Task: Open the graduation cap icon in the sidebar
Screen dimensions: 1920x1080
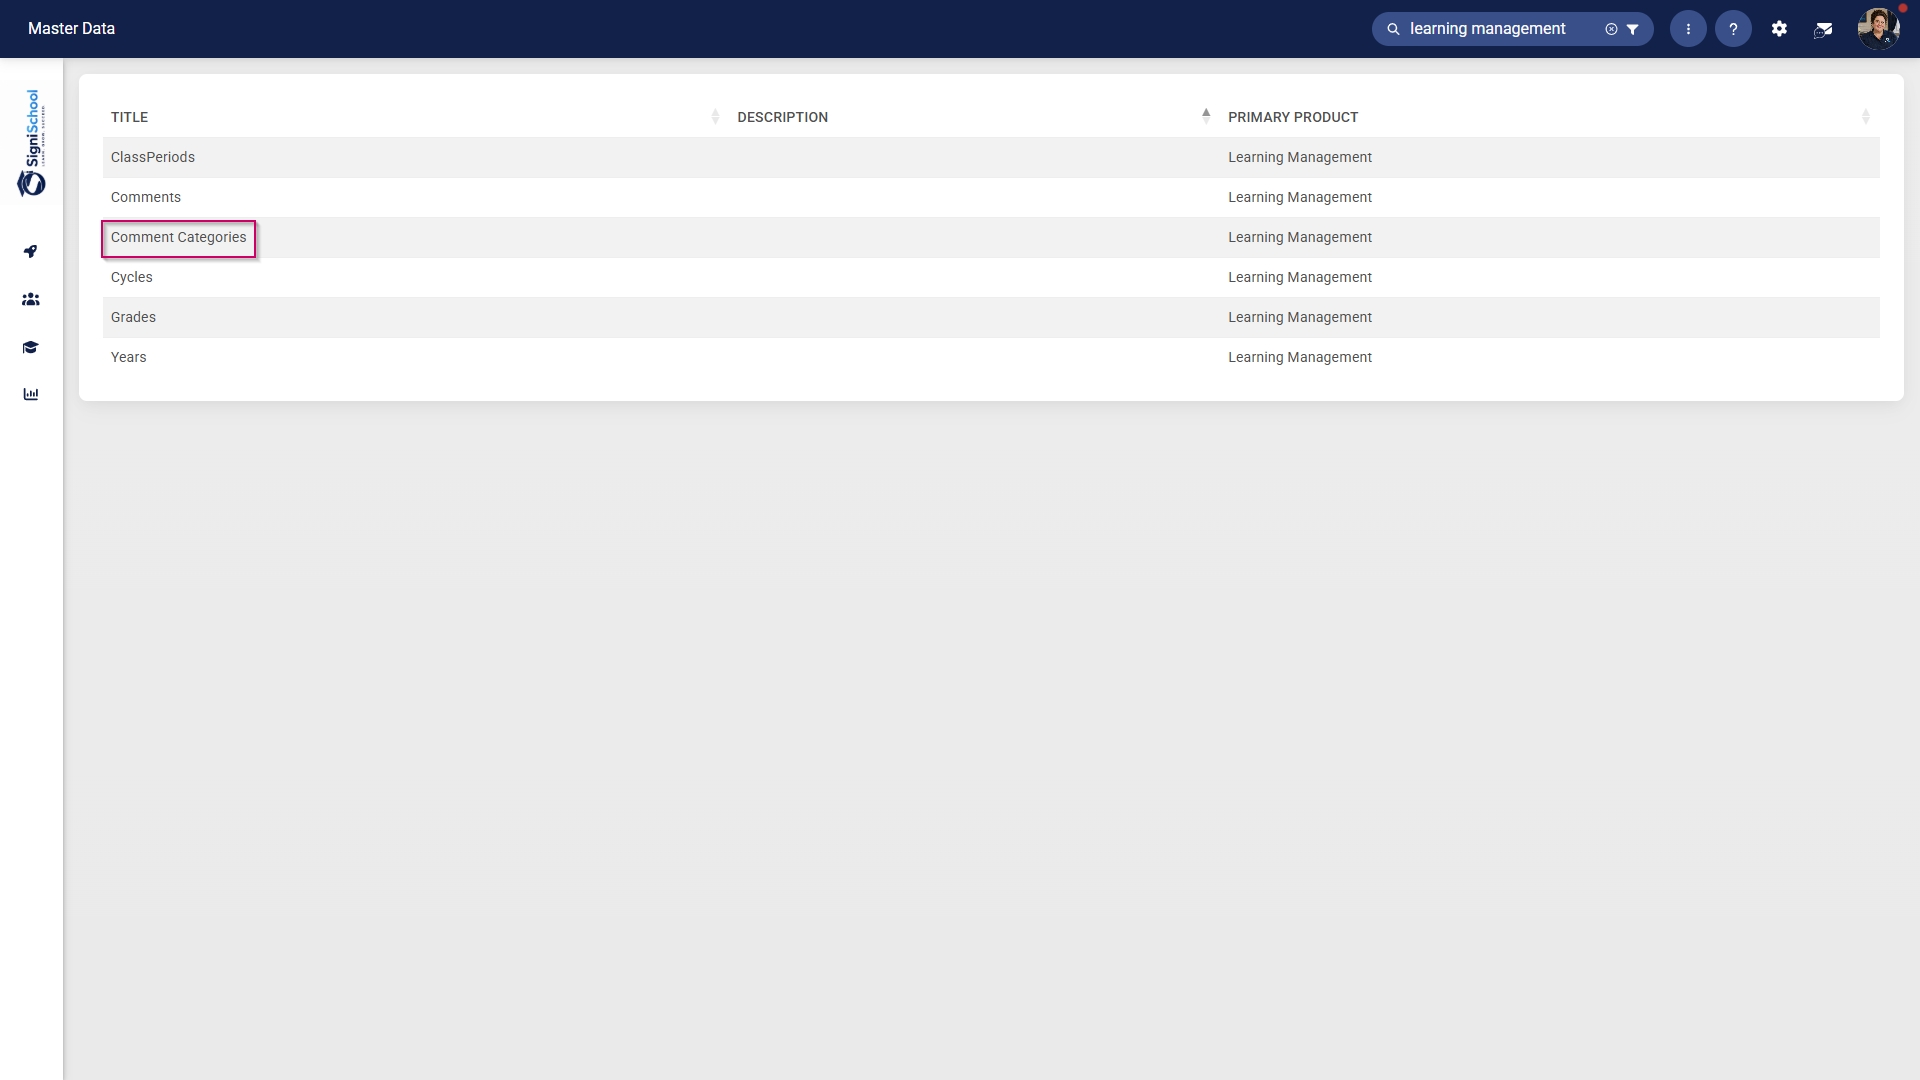Action: [x=31, y=347]
